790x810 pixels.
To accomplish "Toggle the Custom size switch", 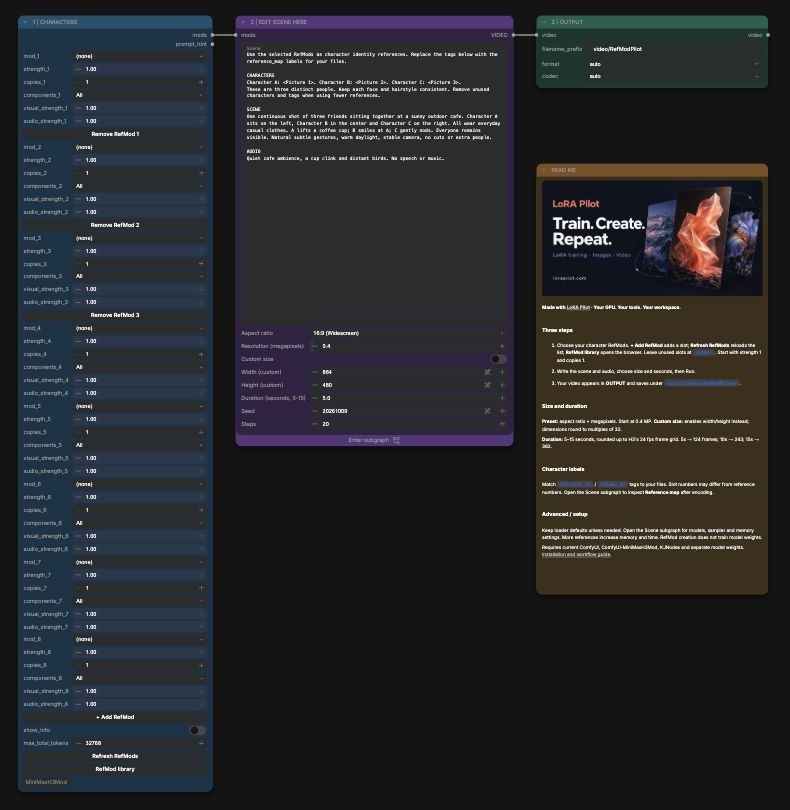I will pos(498,359).
